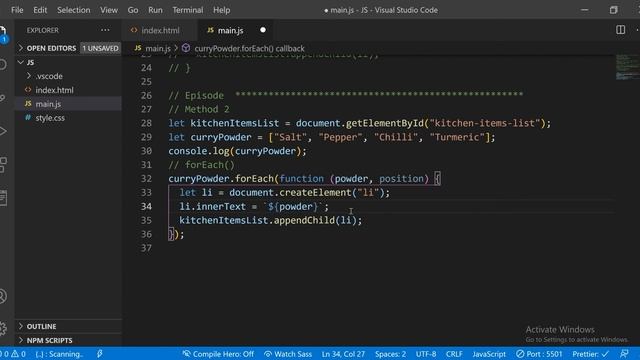Click unsaved dot on main.js tab
This screenshot has height=360, width=640.
tap(263, 30)
